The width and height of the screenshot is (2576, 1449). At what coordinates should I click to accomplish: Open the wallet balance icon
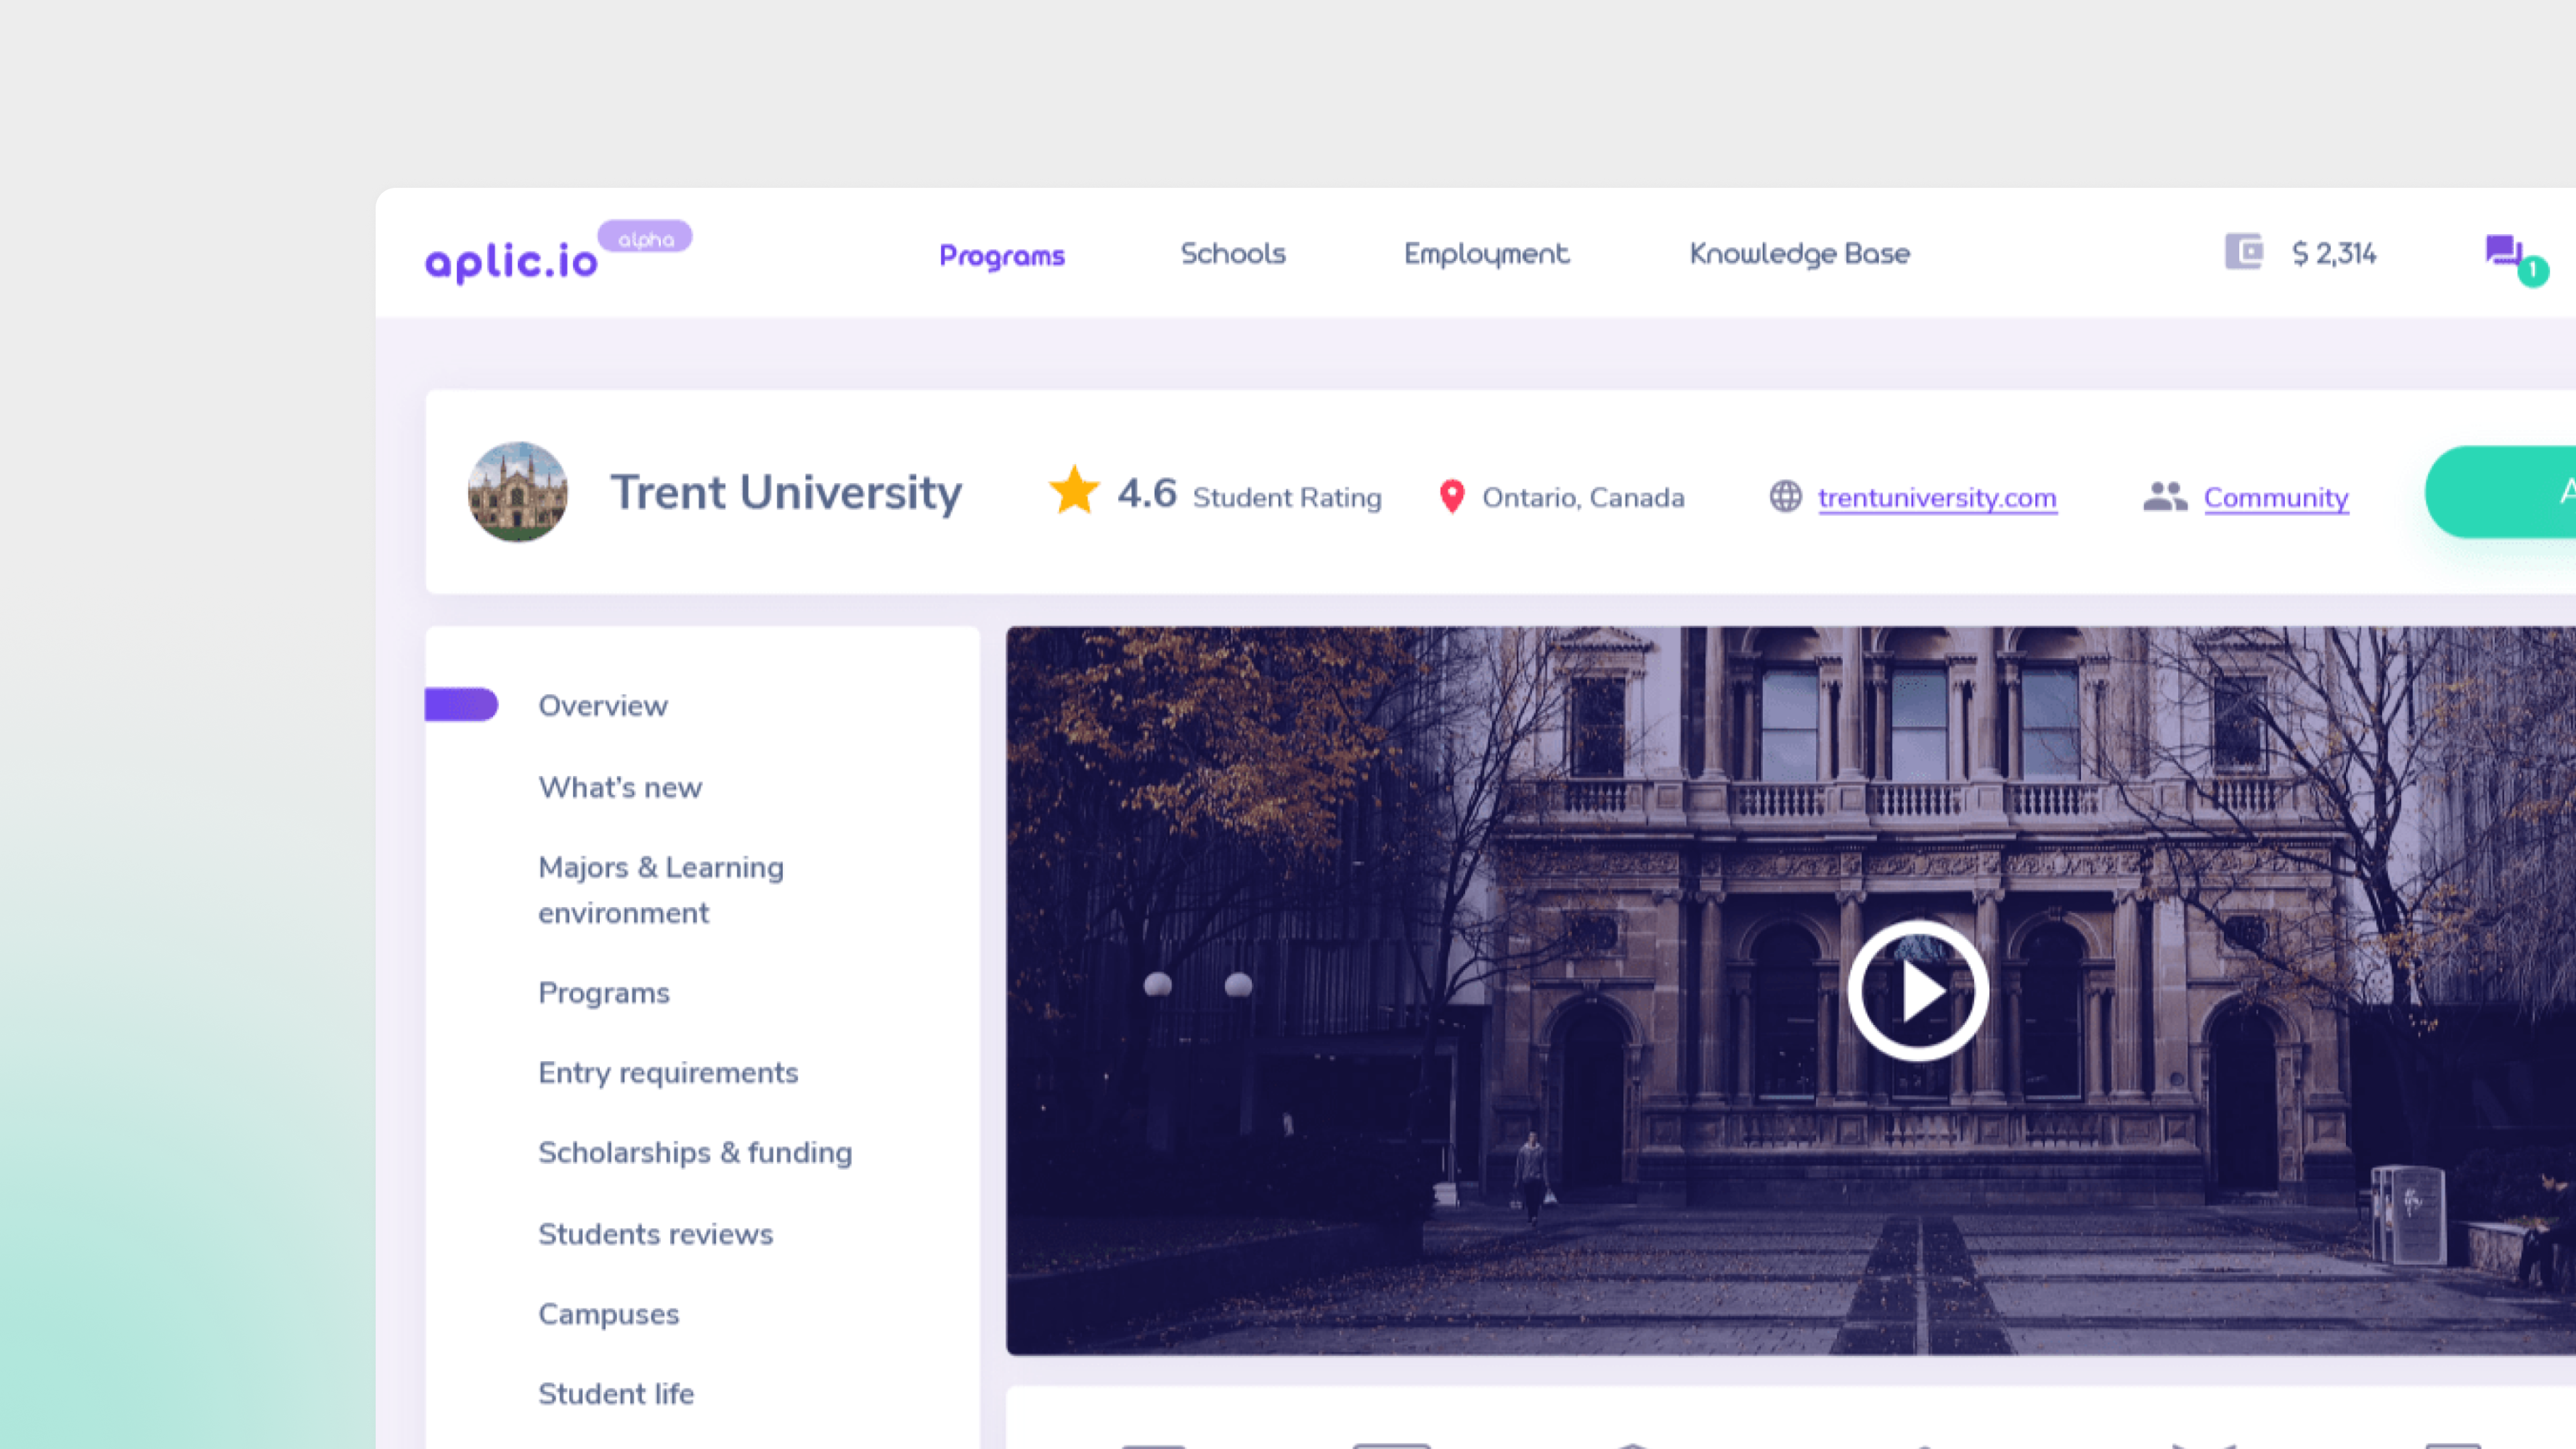(2243, 252)
